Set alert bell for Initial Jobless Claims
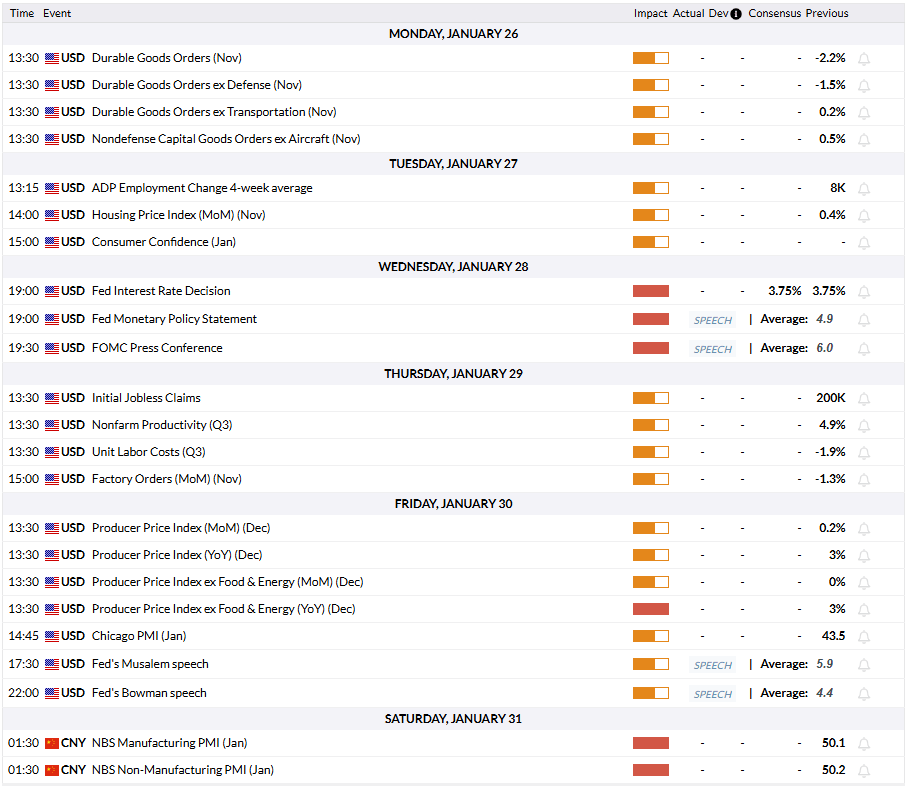The height and width of the screenshot is (786, 907). 864,399
